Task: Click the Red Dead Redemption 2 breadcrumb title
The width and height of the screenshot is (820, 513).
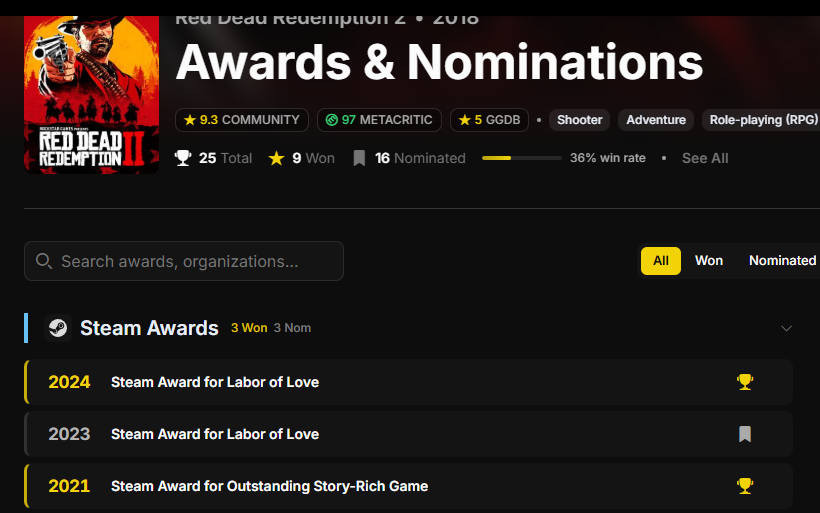Action: pyautogui.click(x=290, y=20)
